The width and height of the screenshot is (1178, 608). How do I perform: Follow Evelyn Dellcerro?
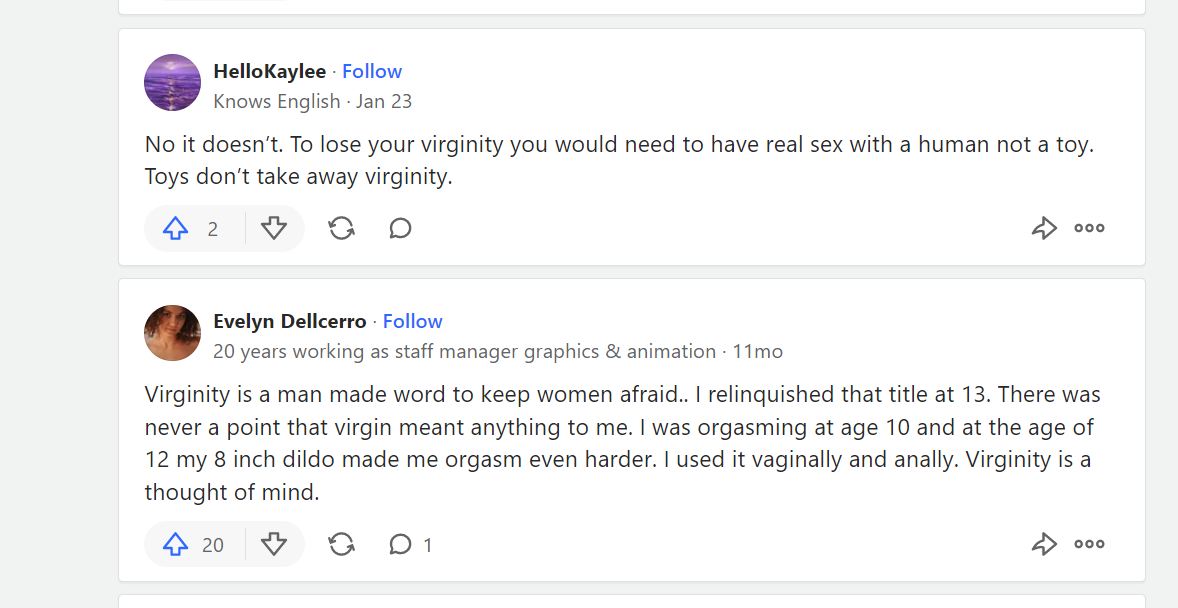(x=412, y=322)
